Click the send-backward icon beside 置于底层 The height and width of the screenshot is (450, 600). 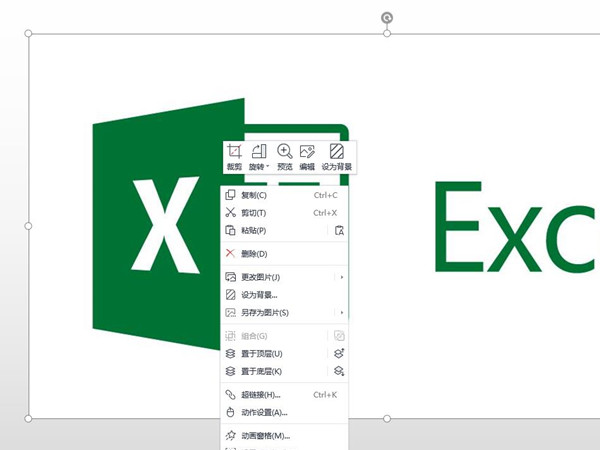[339, 371]
